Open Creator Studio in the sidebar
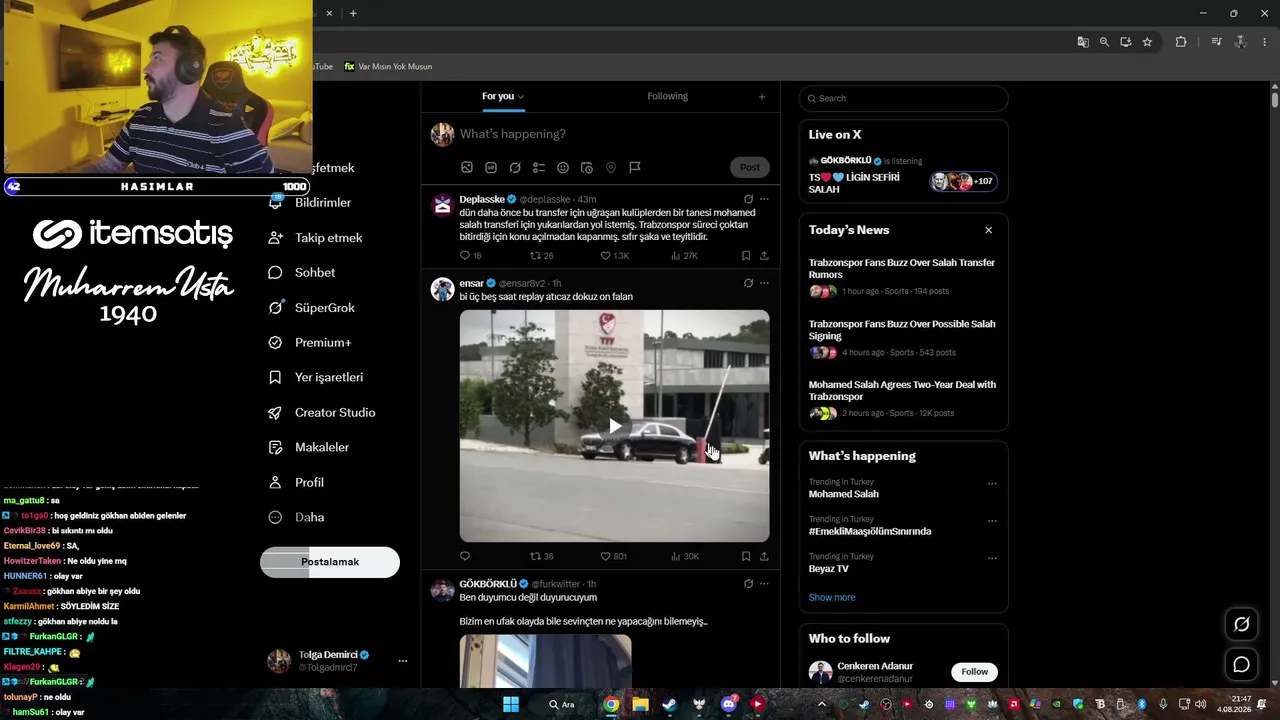 click(322, 413)
